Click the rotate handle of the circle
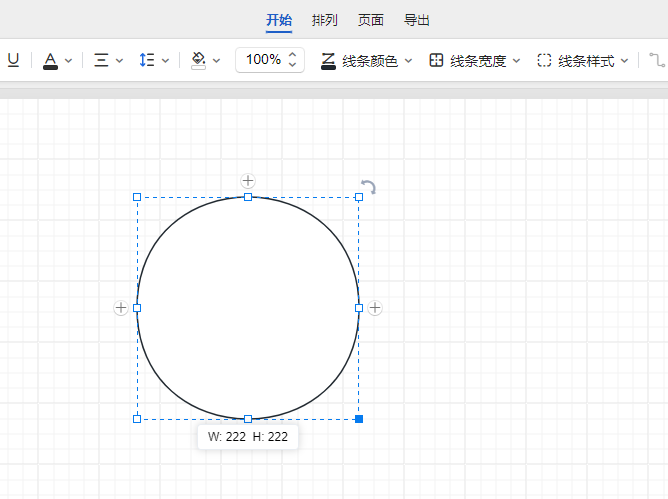The image size is (668, 499). [x=369, y=187]
